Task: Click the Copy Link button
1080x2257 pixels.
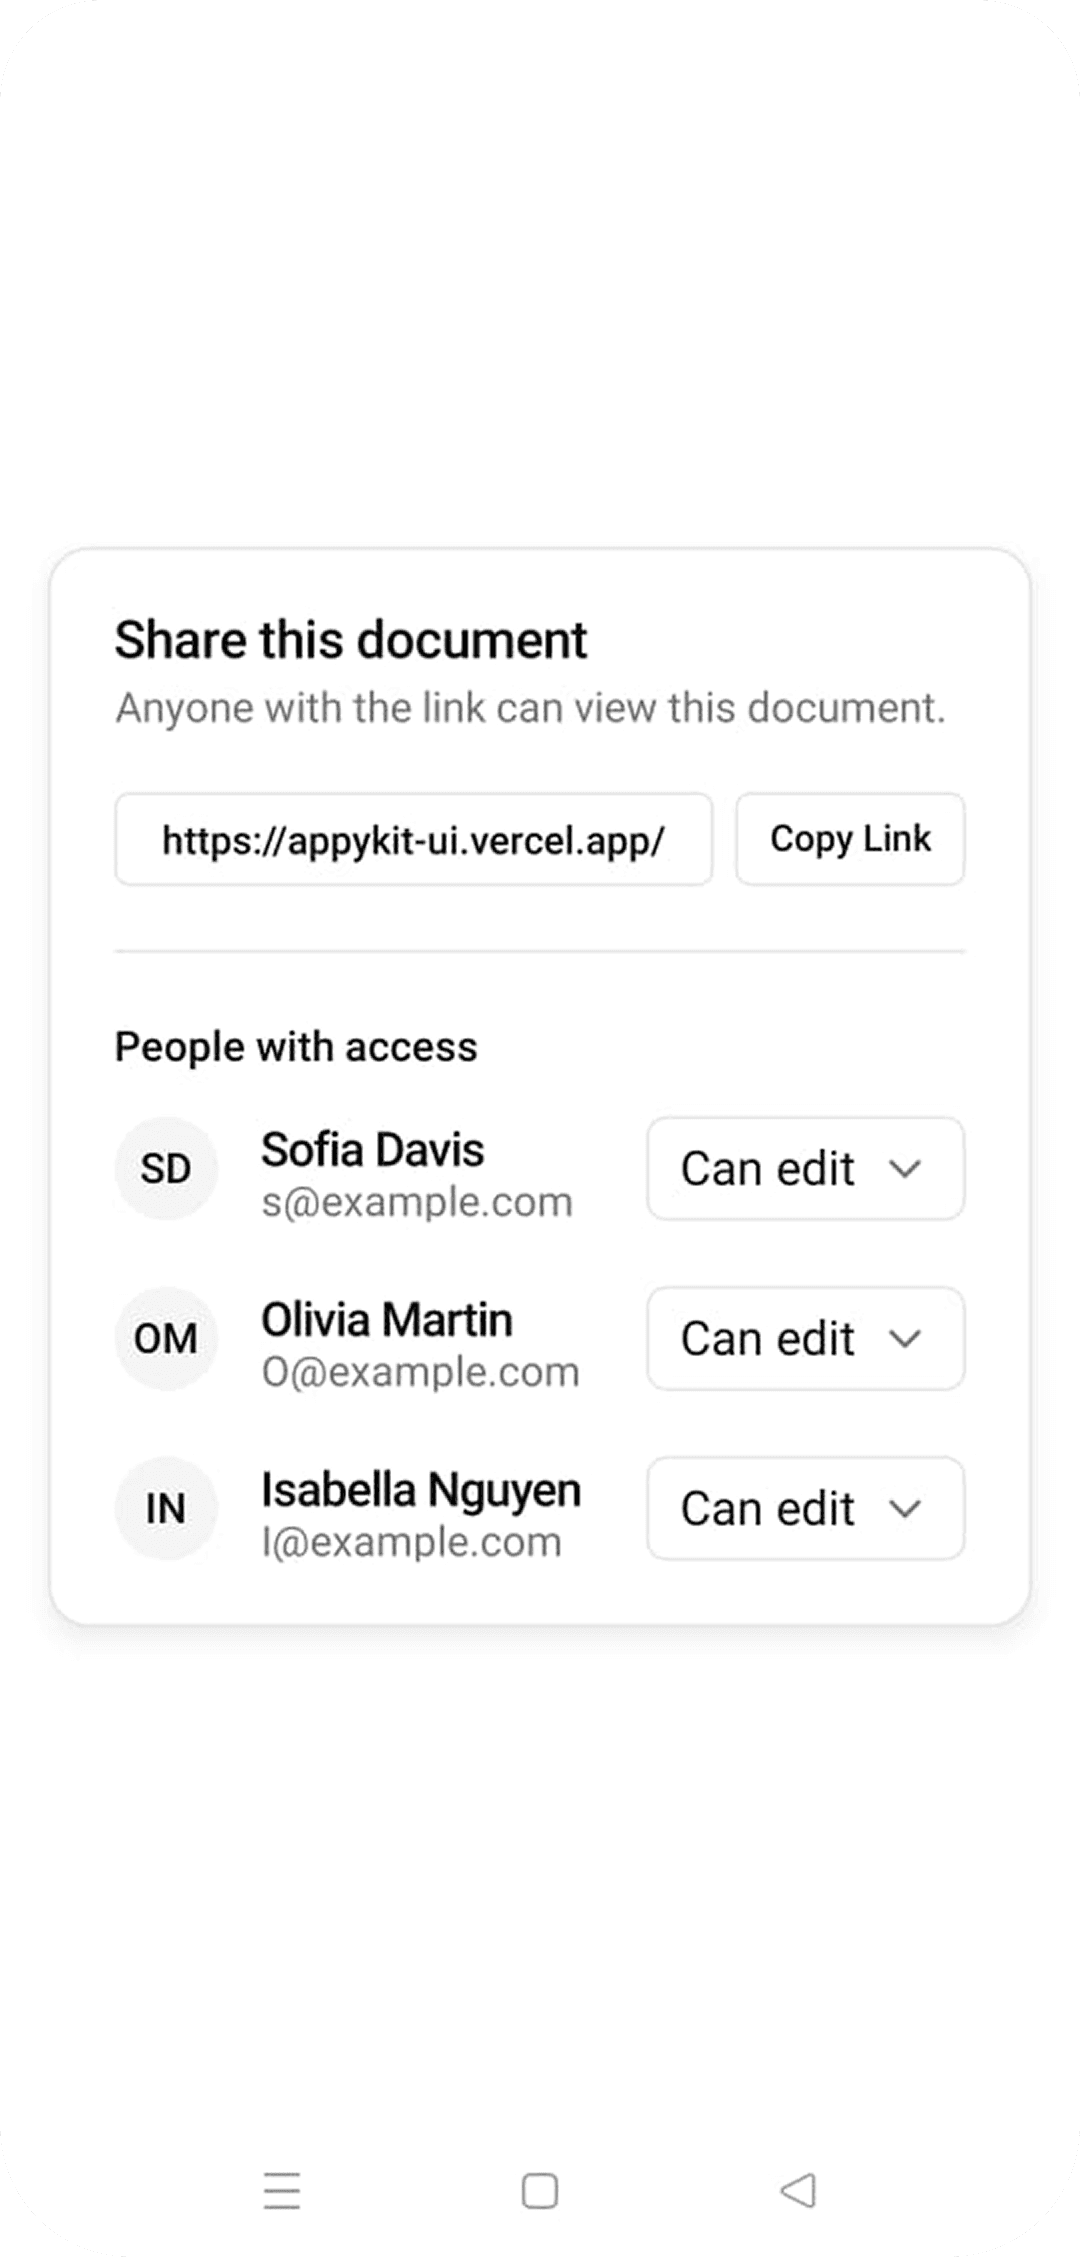Action: click(851, 839)
